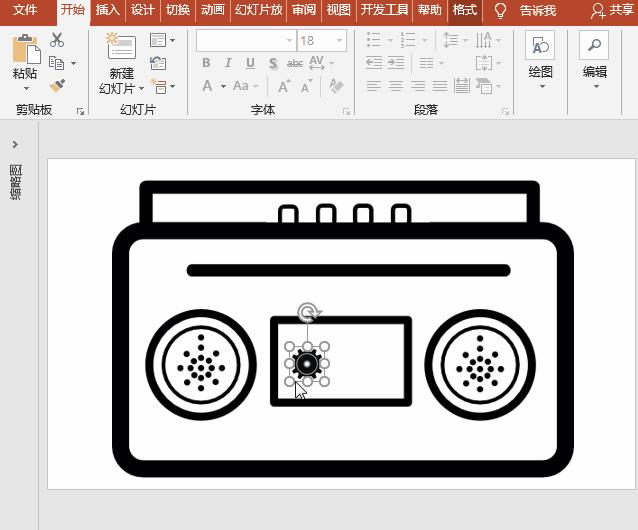Open the Drawing (绘图) tools button
The width and height of the screenshot is (638, 530).
coord(540,59)
